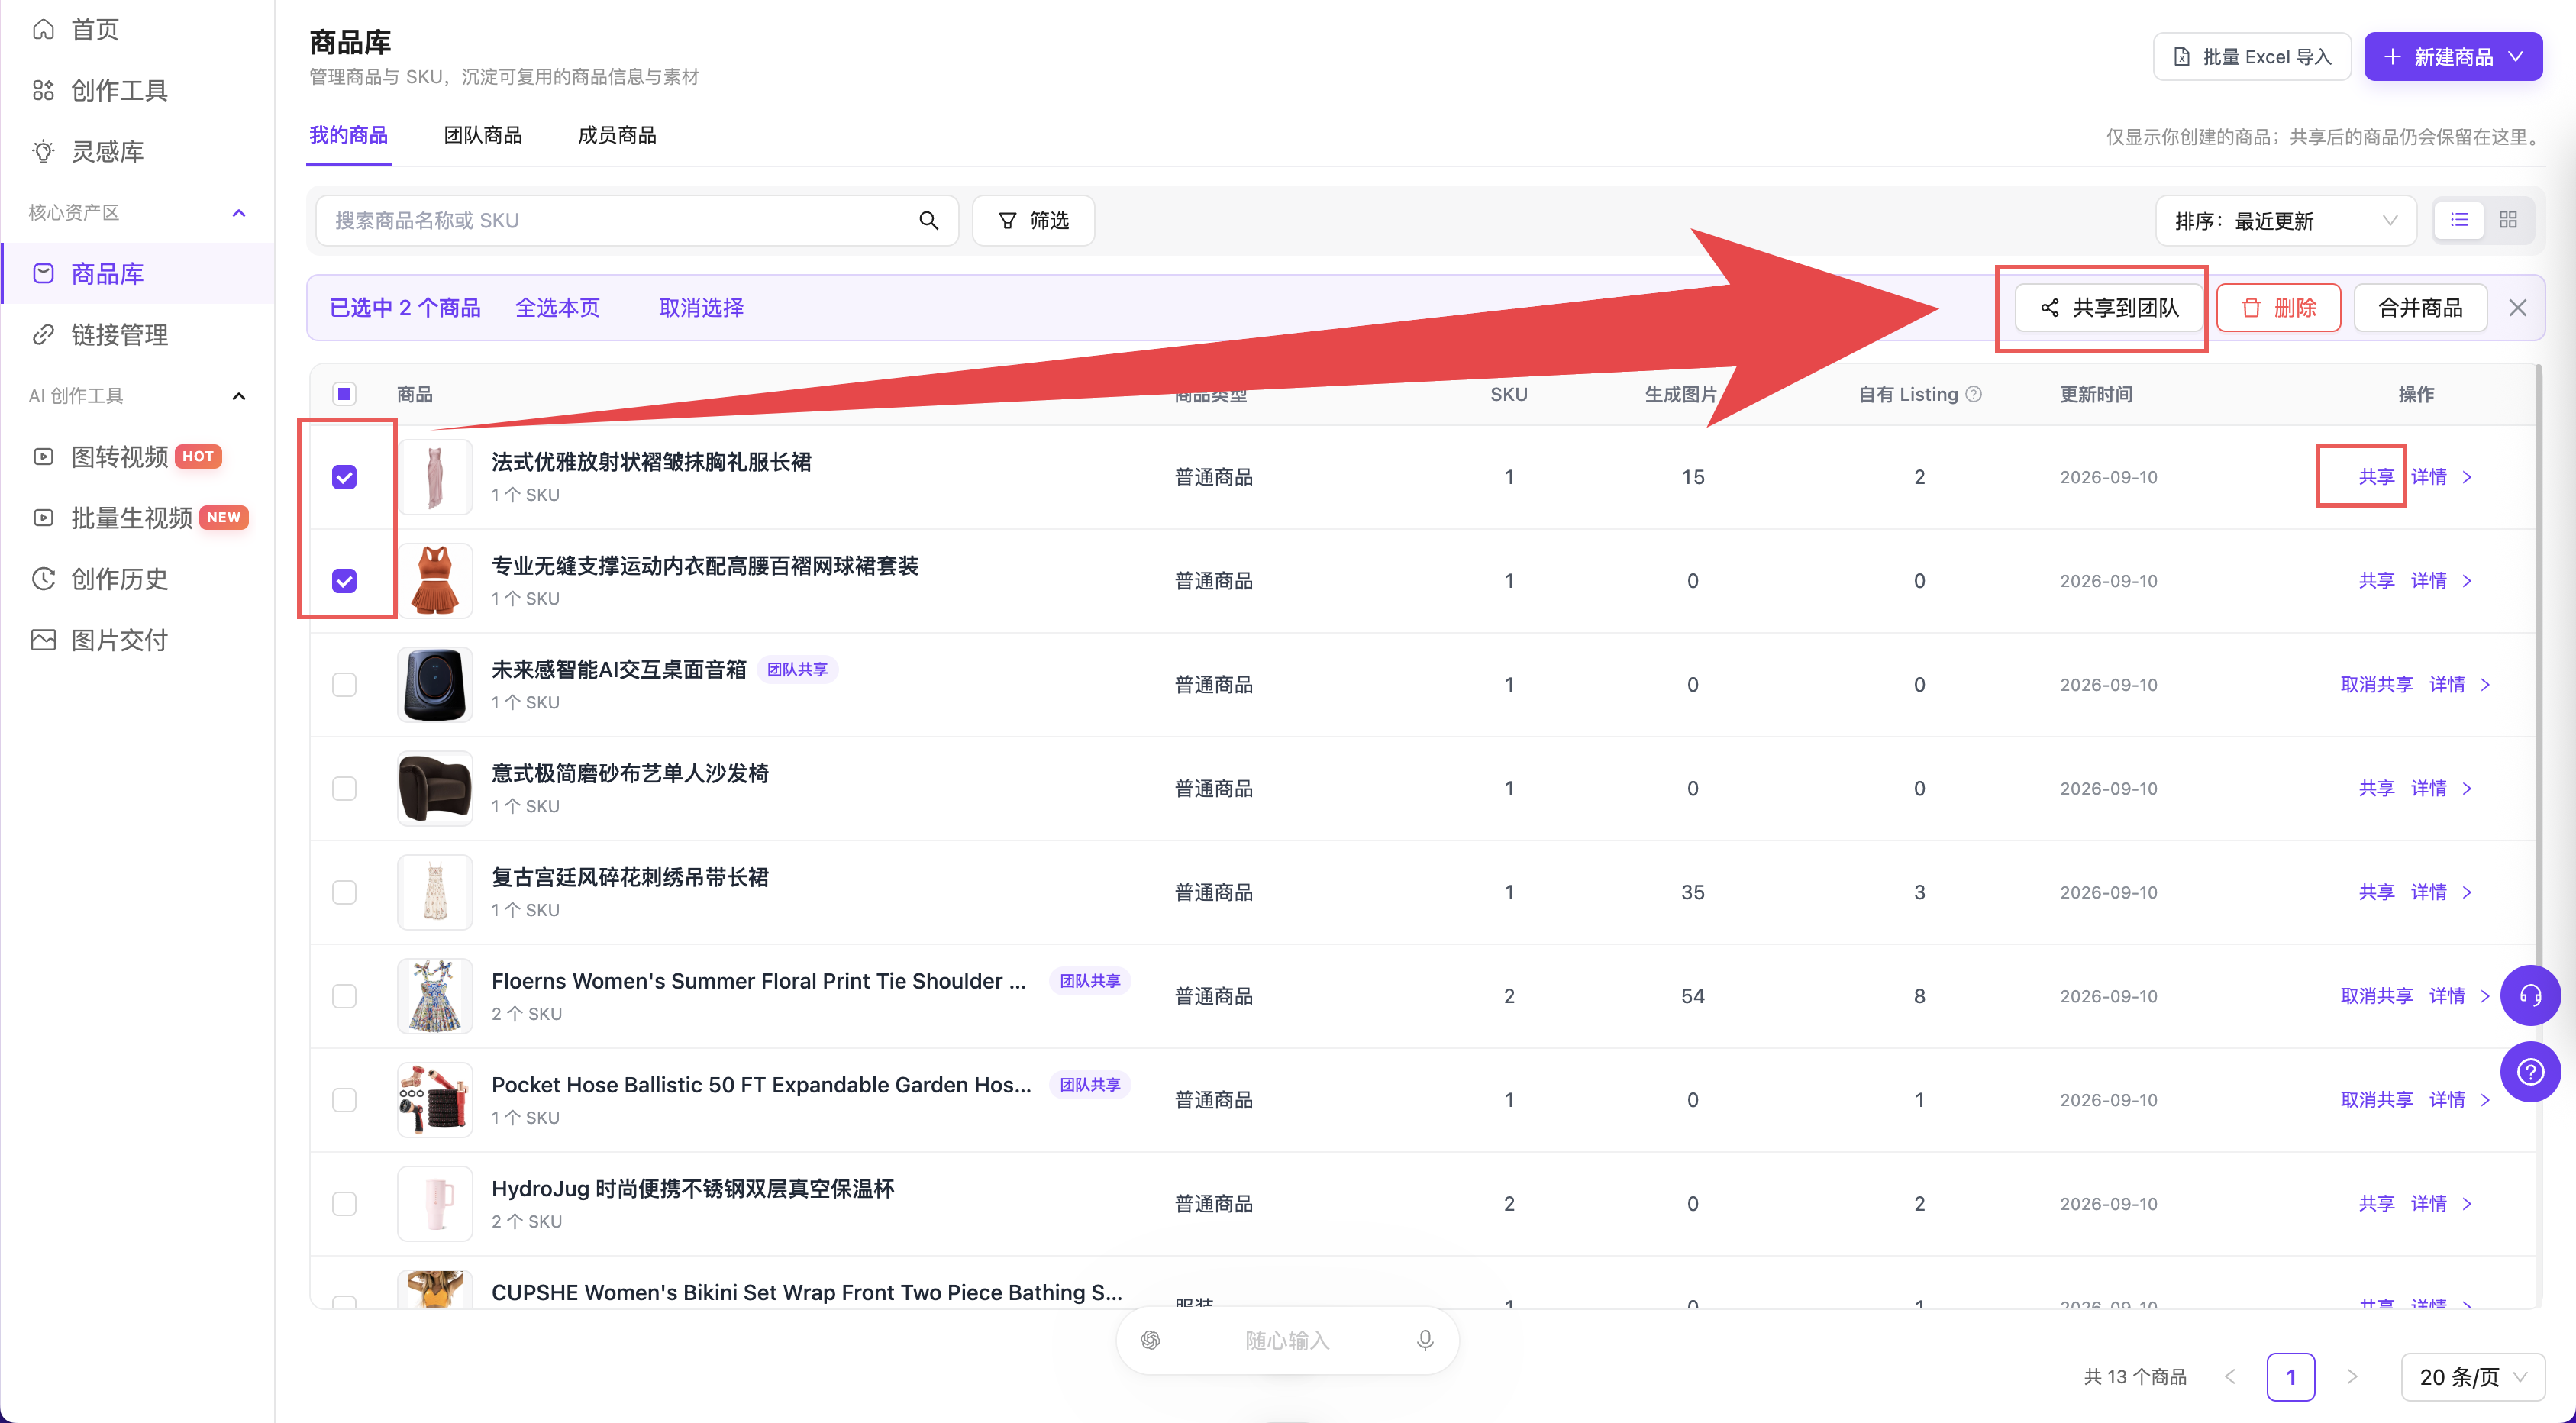Click the 自有 Listing info tooltip icon
2576x1423 pixels.
(x=1973, y=394)
